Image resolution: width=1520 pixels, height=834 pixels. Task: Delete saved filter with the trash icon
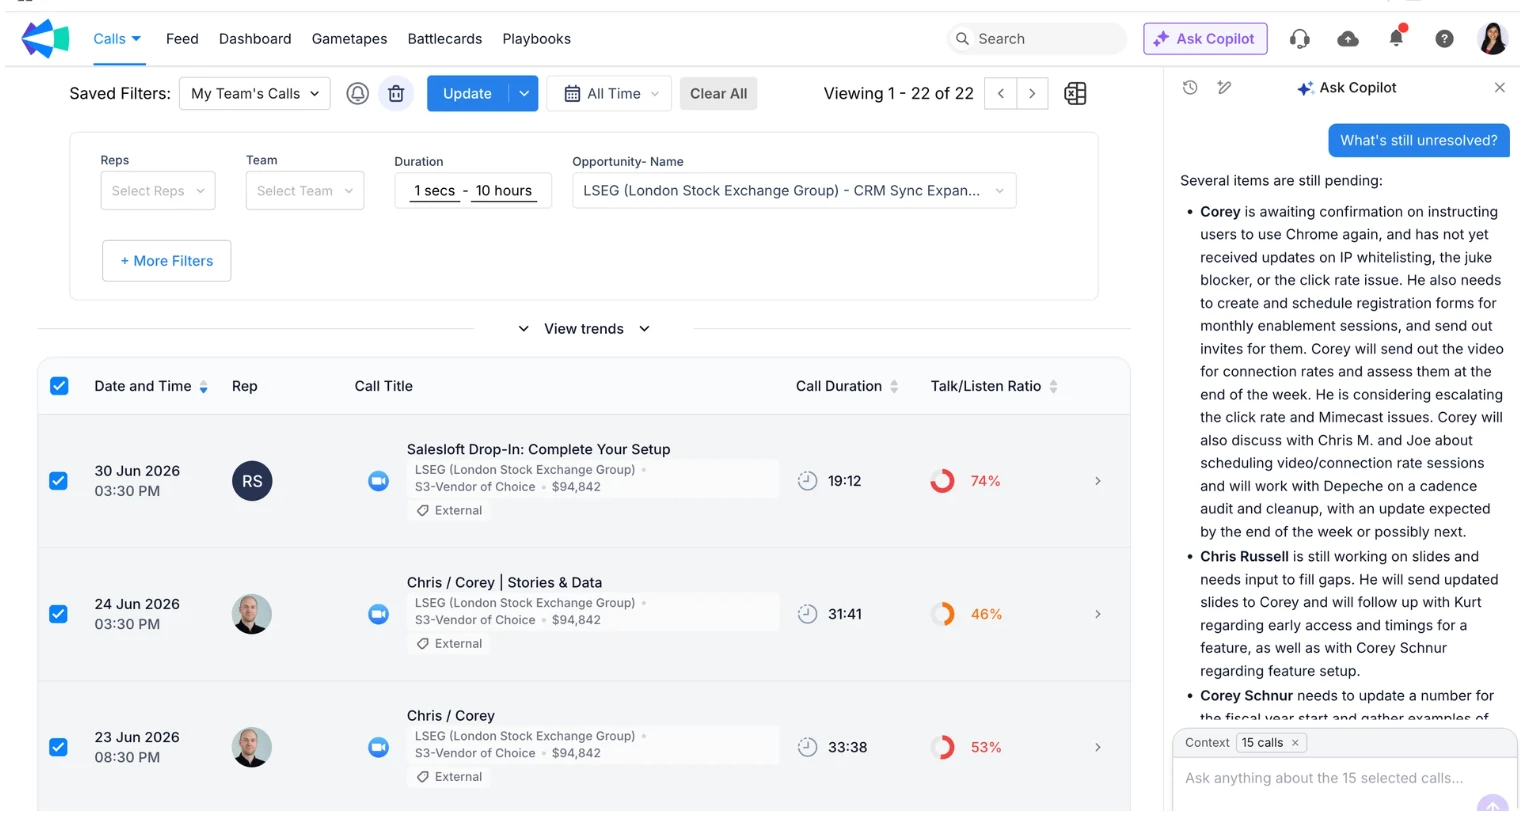click(x=396, y=93)
